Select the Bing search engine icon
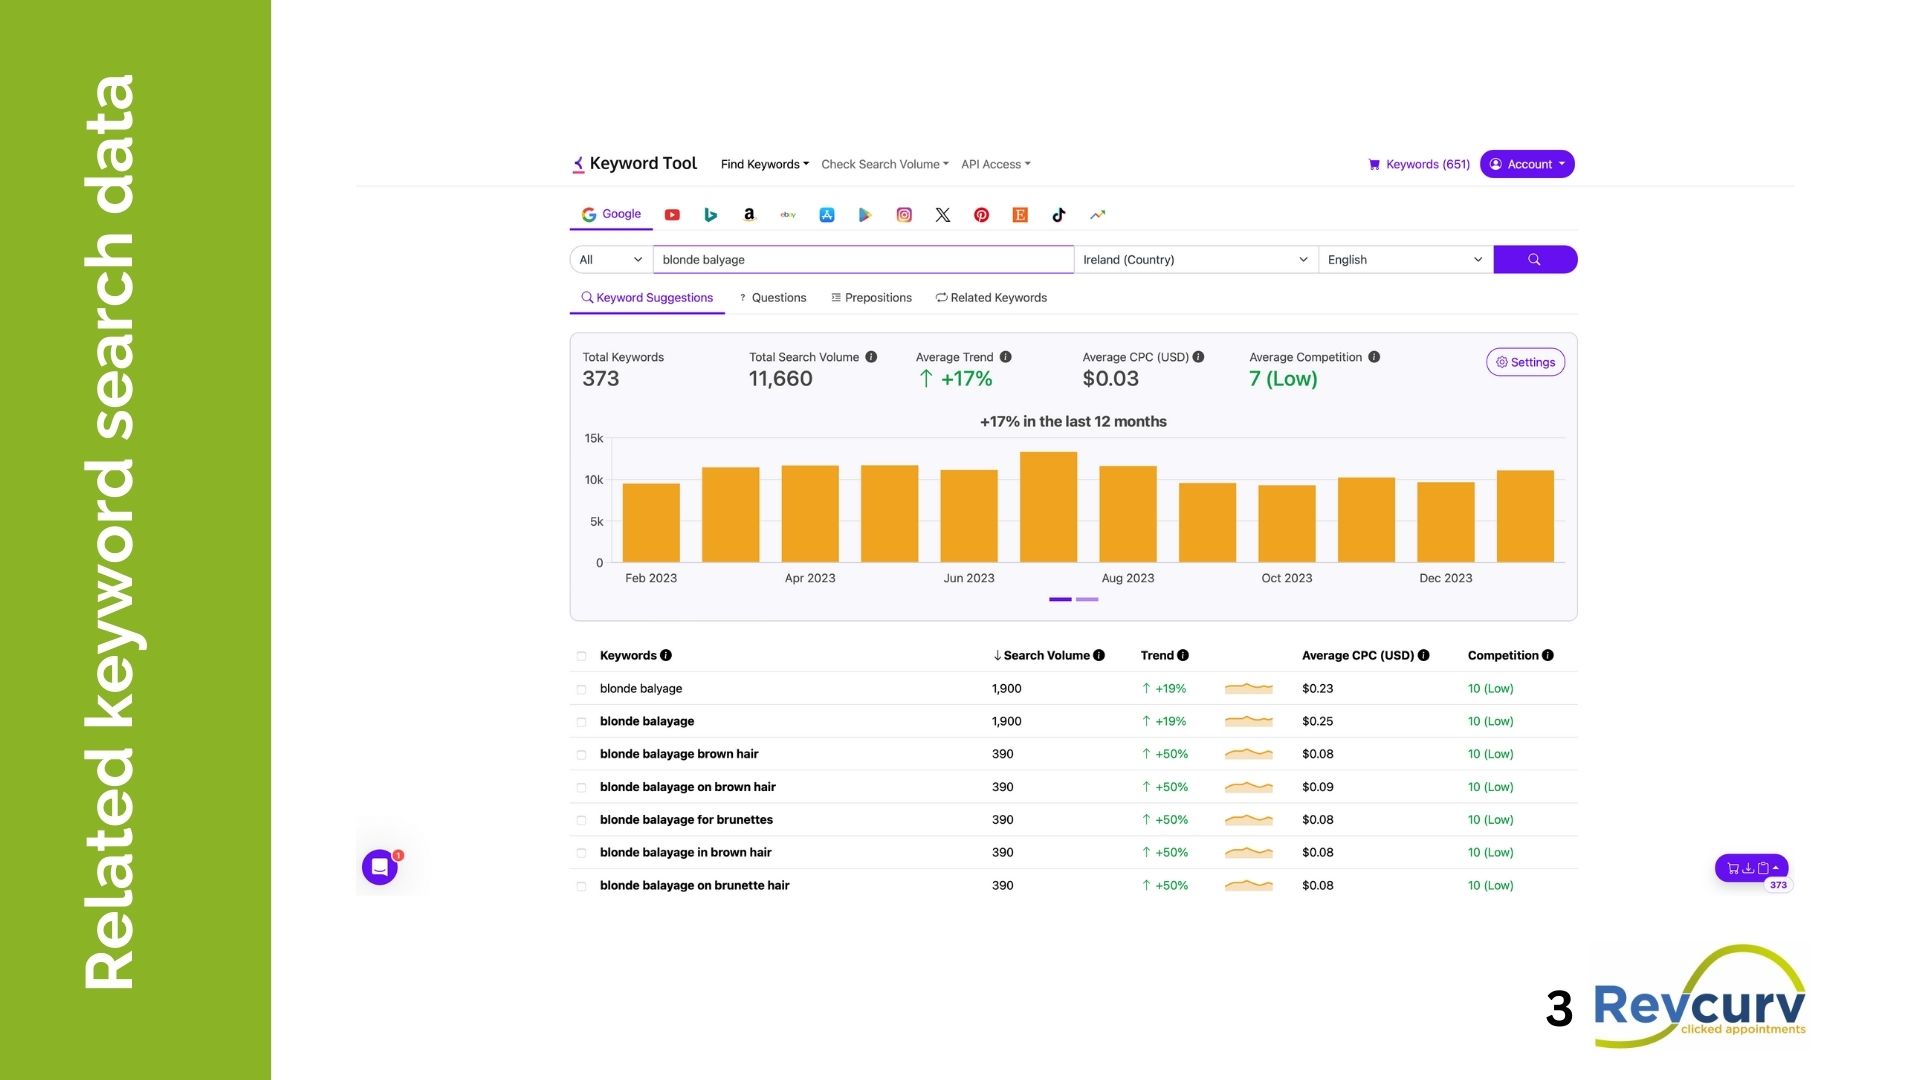This screenshot has height=1080, width=1920. tap(710, 215)
